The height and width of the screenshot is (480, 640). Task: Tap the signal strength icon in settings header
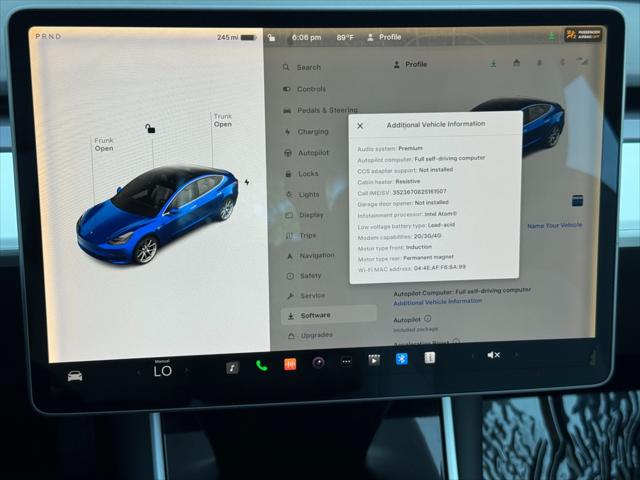(583, 62)
